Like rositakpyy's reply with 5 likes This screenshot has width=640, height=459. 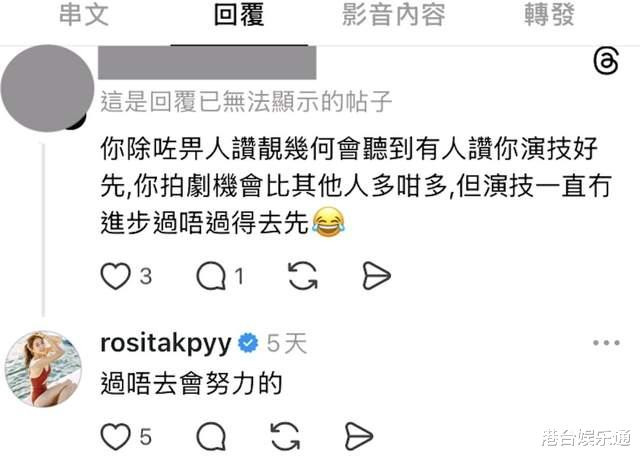[x=116, y=436]
